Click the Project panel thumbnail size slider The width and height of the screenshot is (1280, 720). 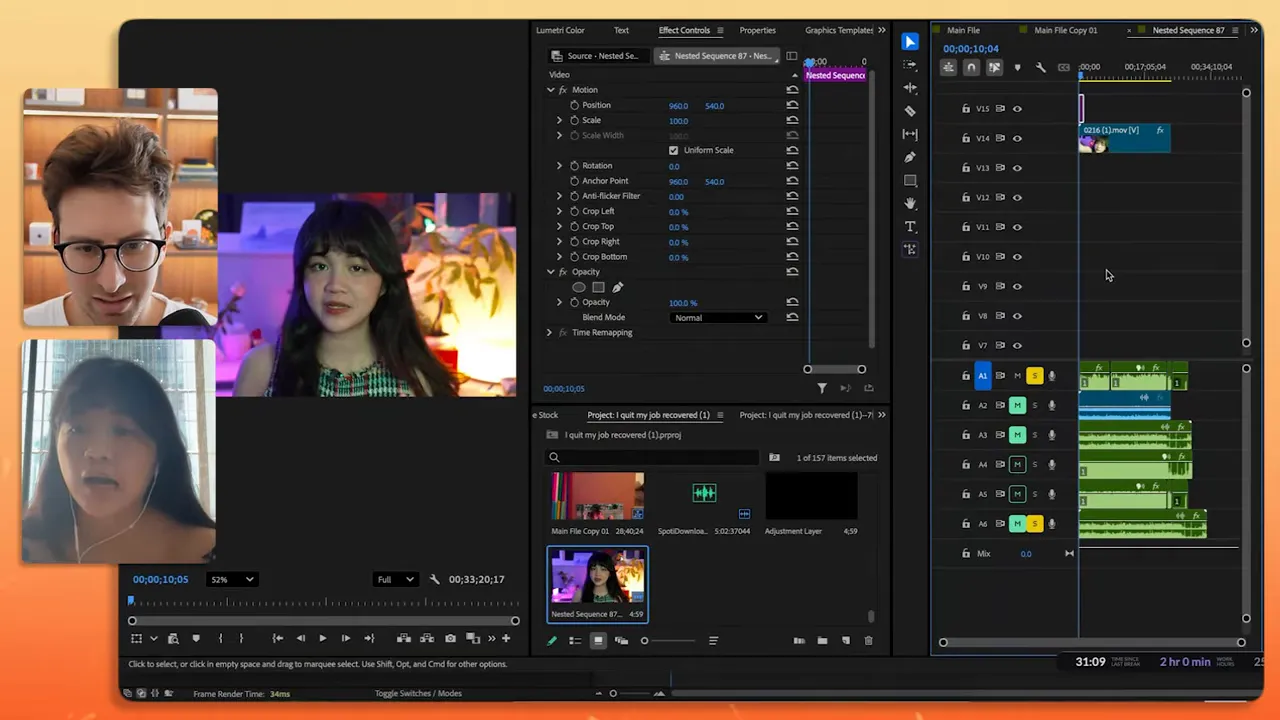point(670,640)
